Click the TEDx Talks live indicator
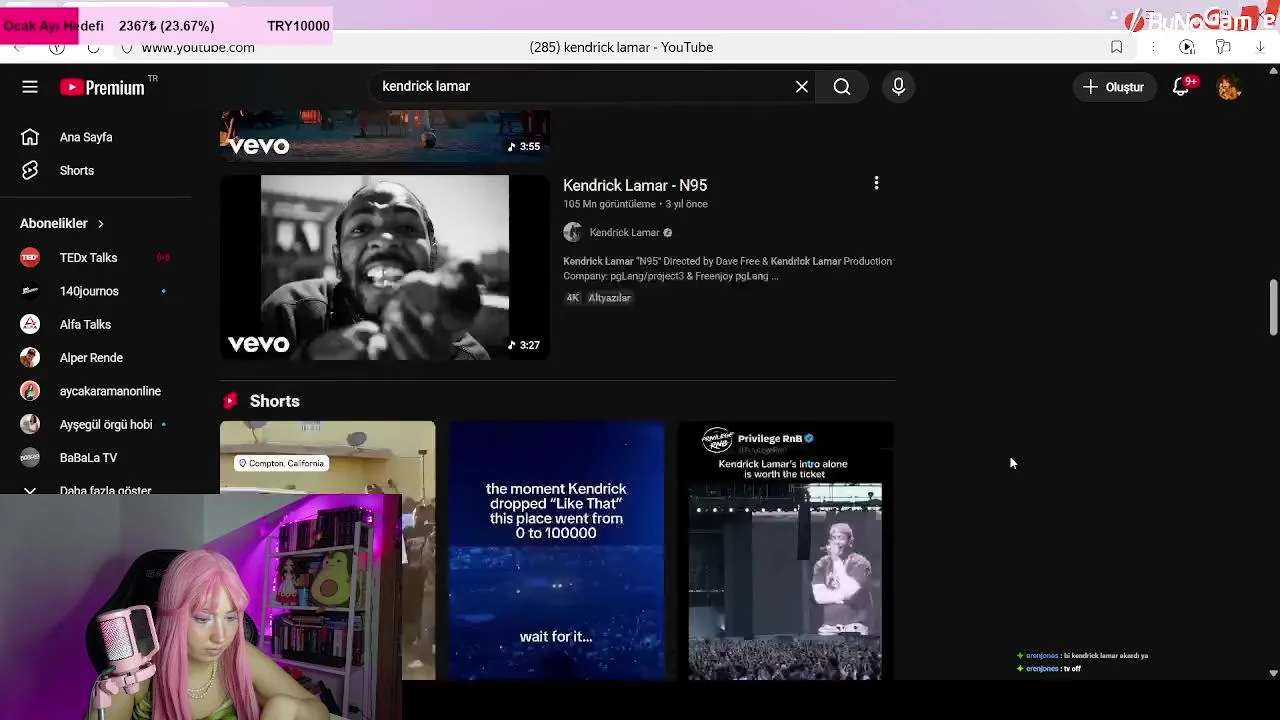Screen dimensions: 1280x720 [x=163, y=258]
